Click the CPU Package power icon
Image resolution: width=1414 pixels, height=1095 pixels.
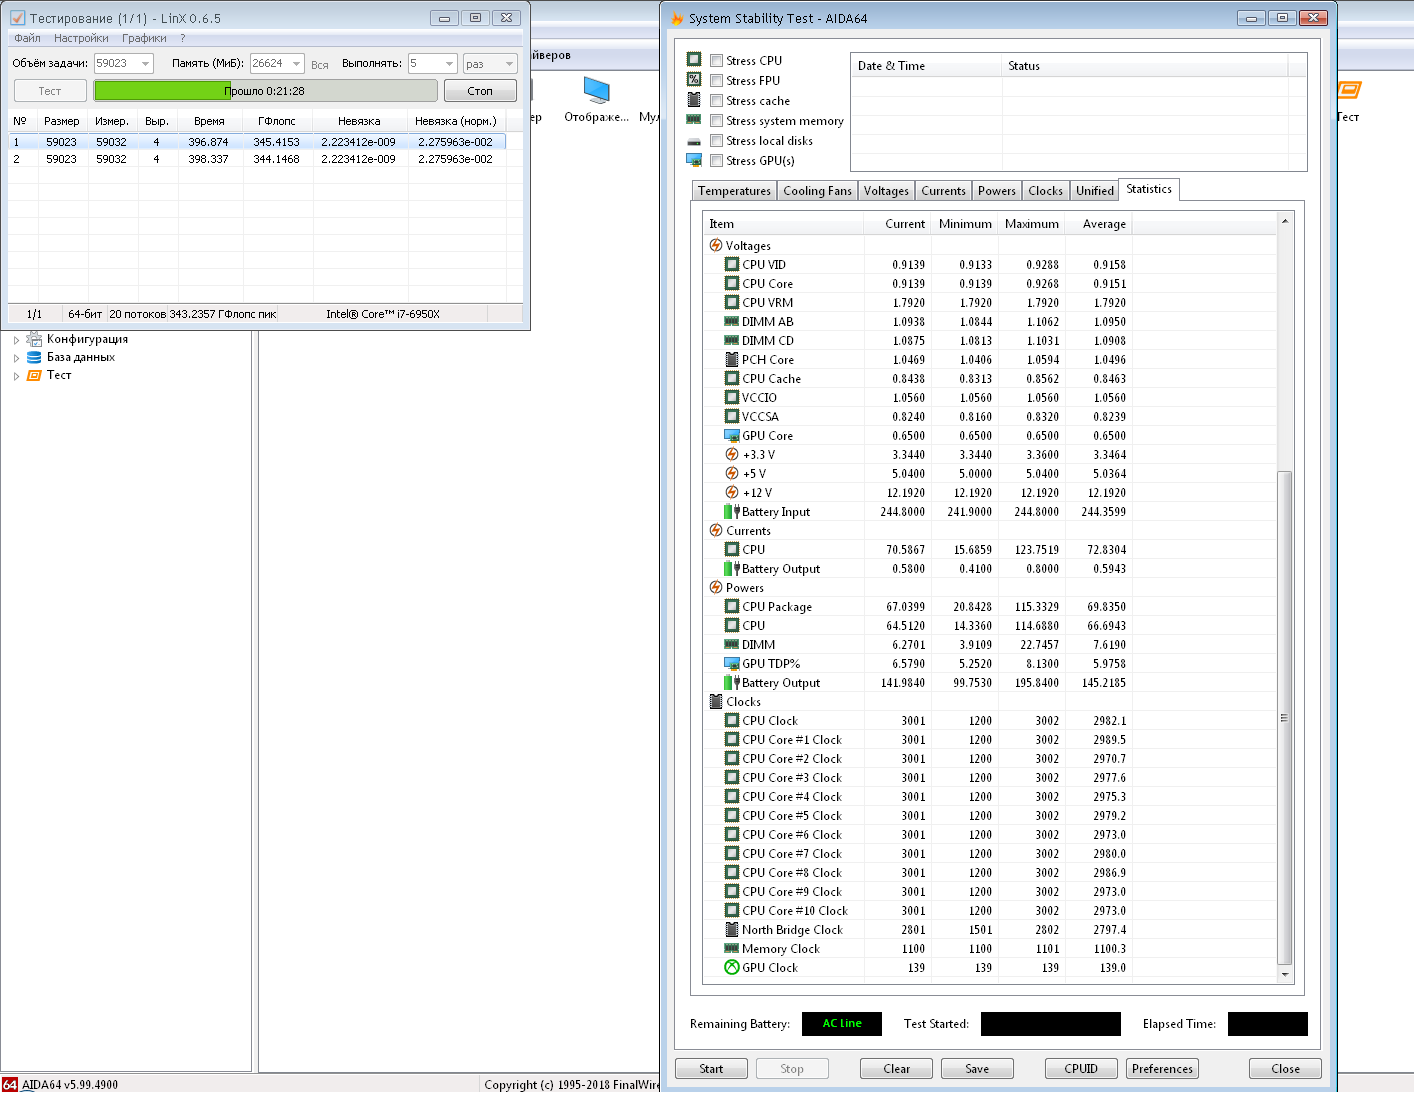coord(732,606)
